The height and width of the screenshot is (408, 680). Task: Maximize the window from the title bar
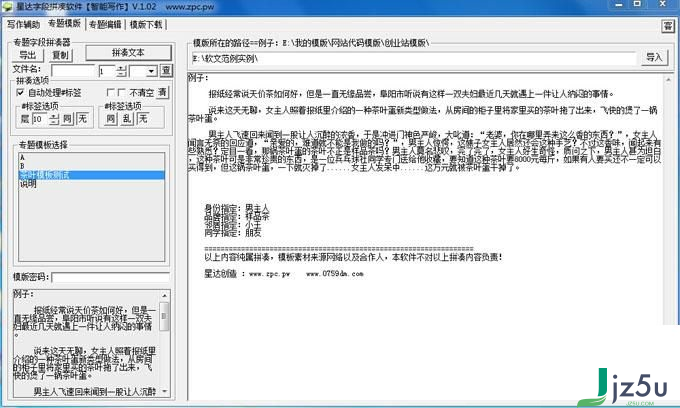638,5
